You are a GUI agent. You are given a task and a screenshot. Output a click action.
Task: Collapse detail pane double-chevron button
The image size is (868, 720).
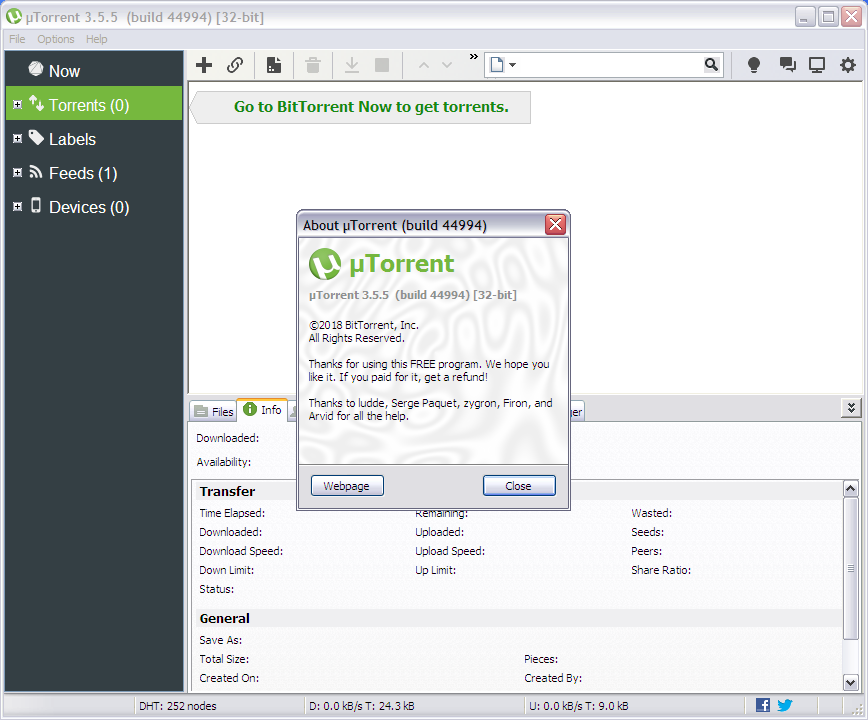[851, 408]
